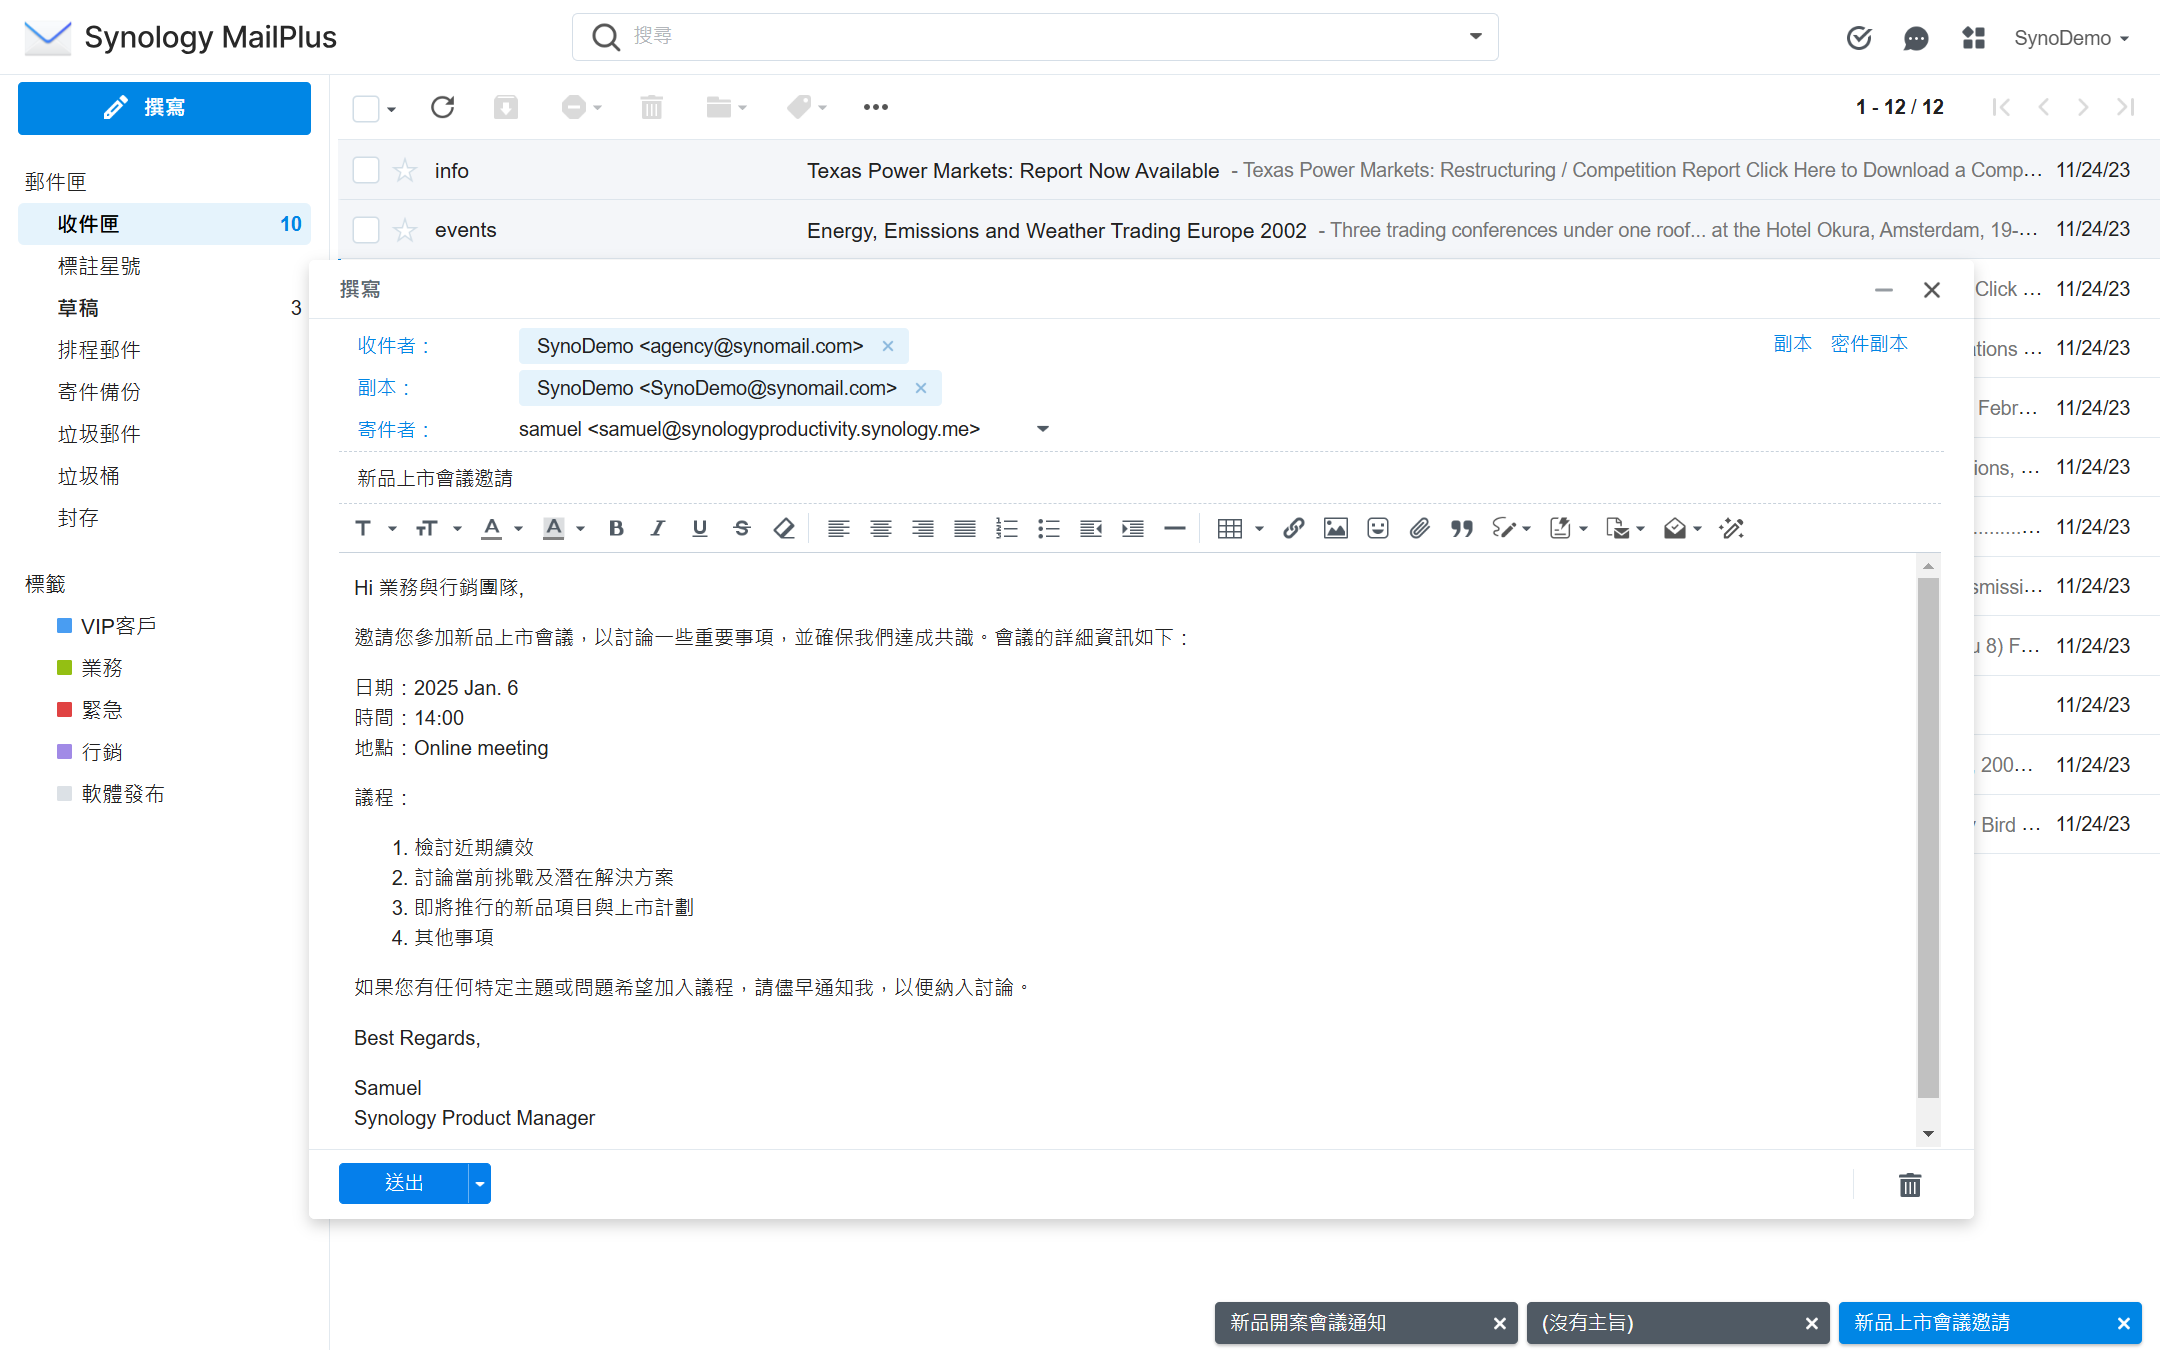Insert a hyperlink
Viewport: 2160px width, 1350px height.
pos(1293,528)
